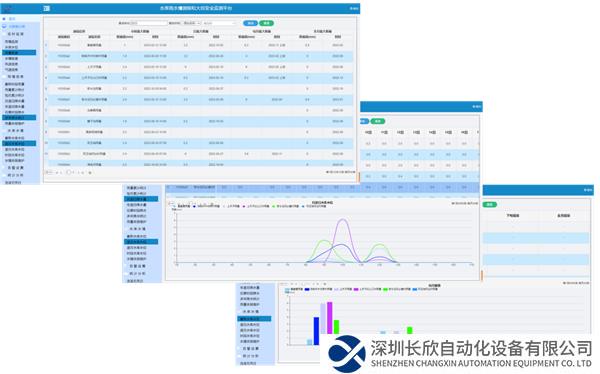Toggle the purple series in the bar chart legend

coord(356,289)
